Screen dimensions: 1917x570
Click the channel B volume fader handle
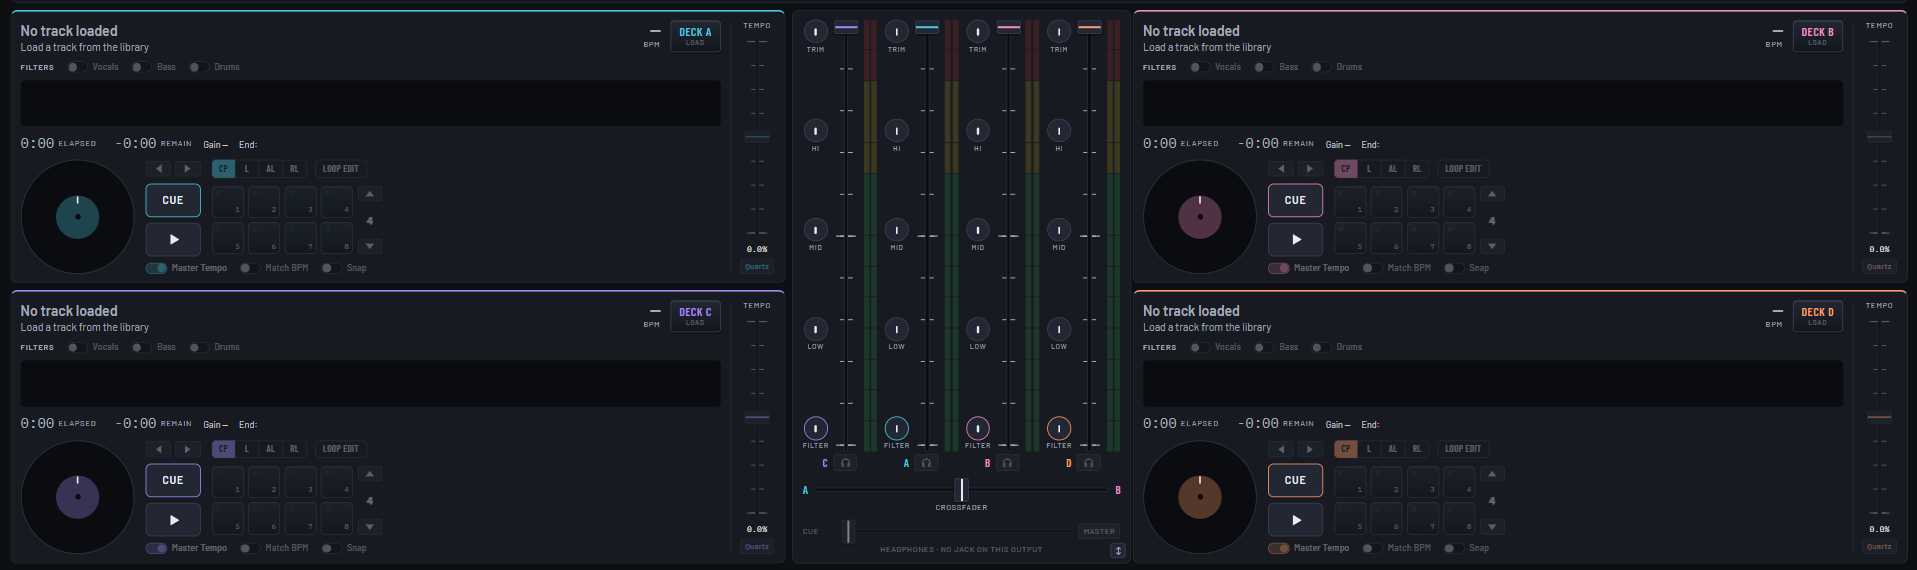[1009, 28]
